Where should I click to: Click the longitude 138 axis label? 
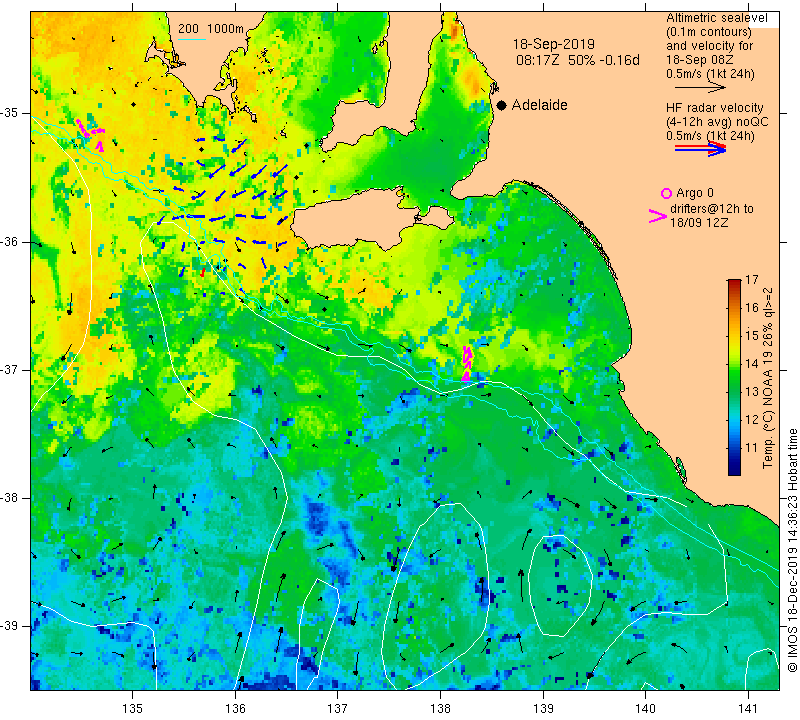(440, 709)
